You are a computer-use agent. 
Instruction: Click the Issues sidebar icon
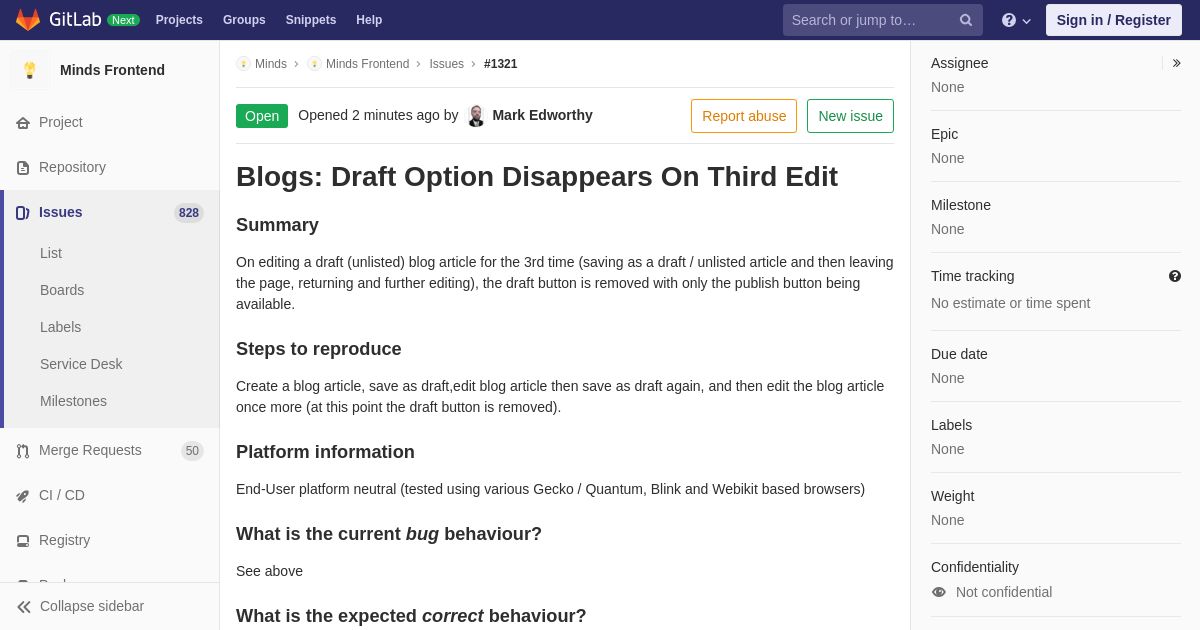[x=23, y=213]
